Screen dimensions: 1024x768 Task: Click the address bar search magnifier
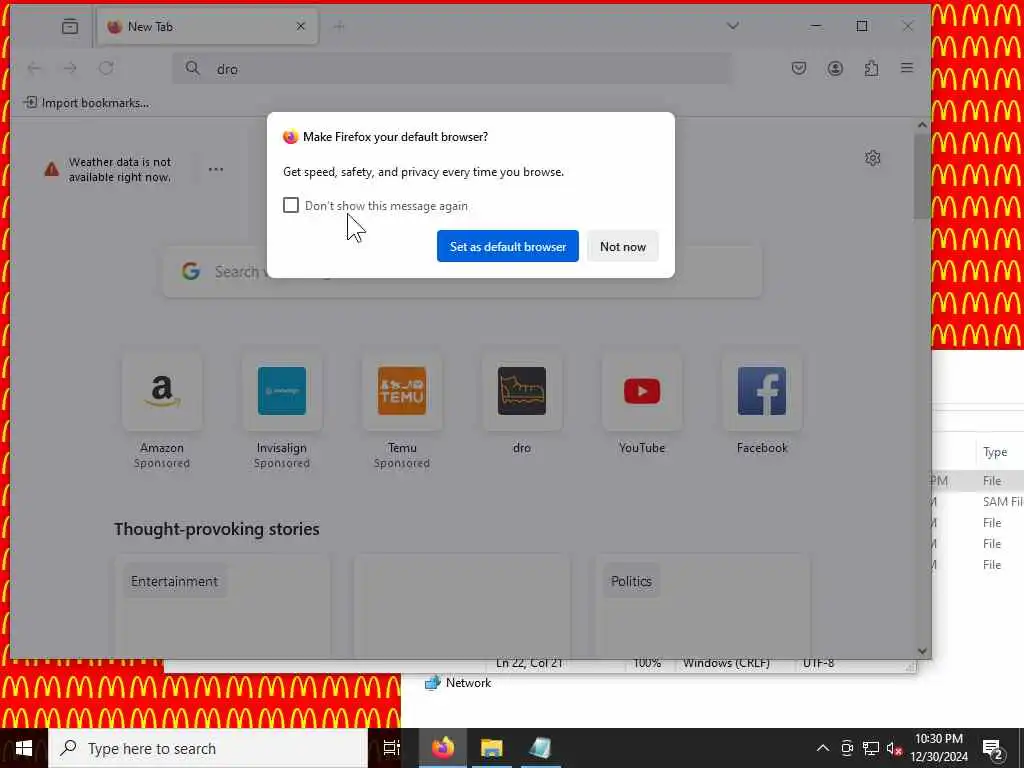193,68
